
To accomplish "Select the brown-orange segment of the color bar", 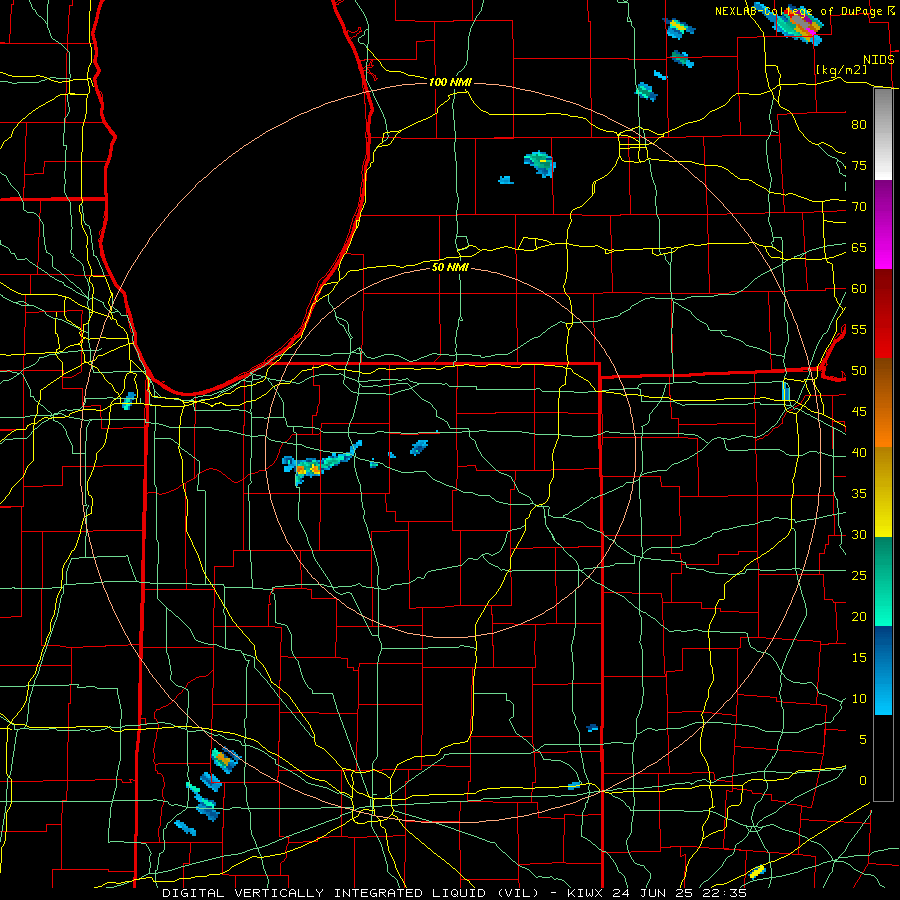I will click(x=883, y=402).
